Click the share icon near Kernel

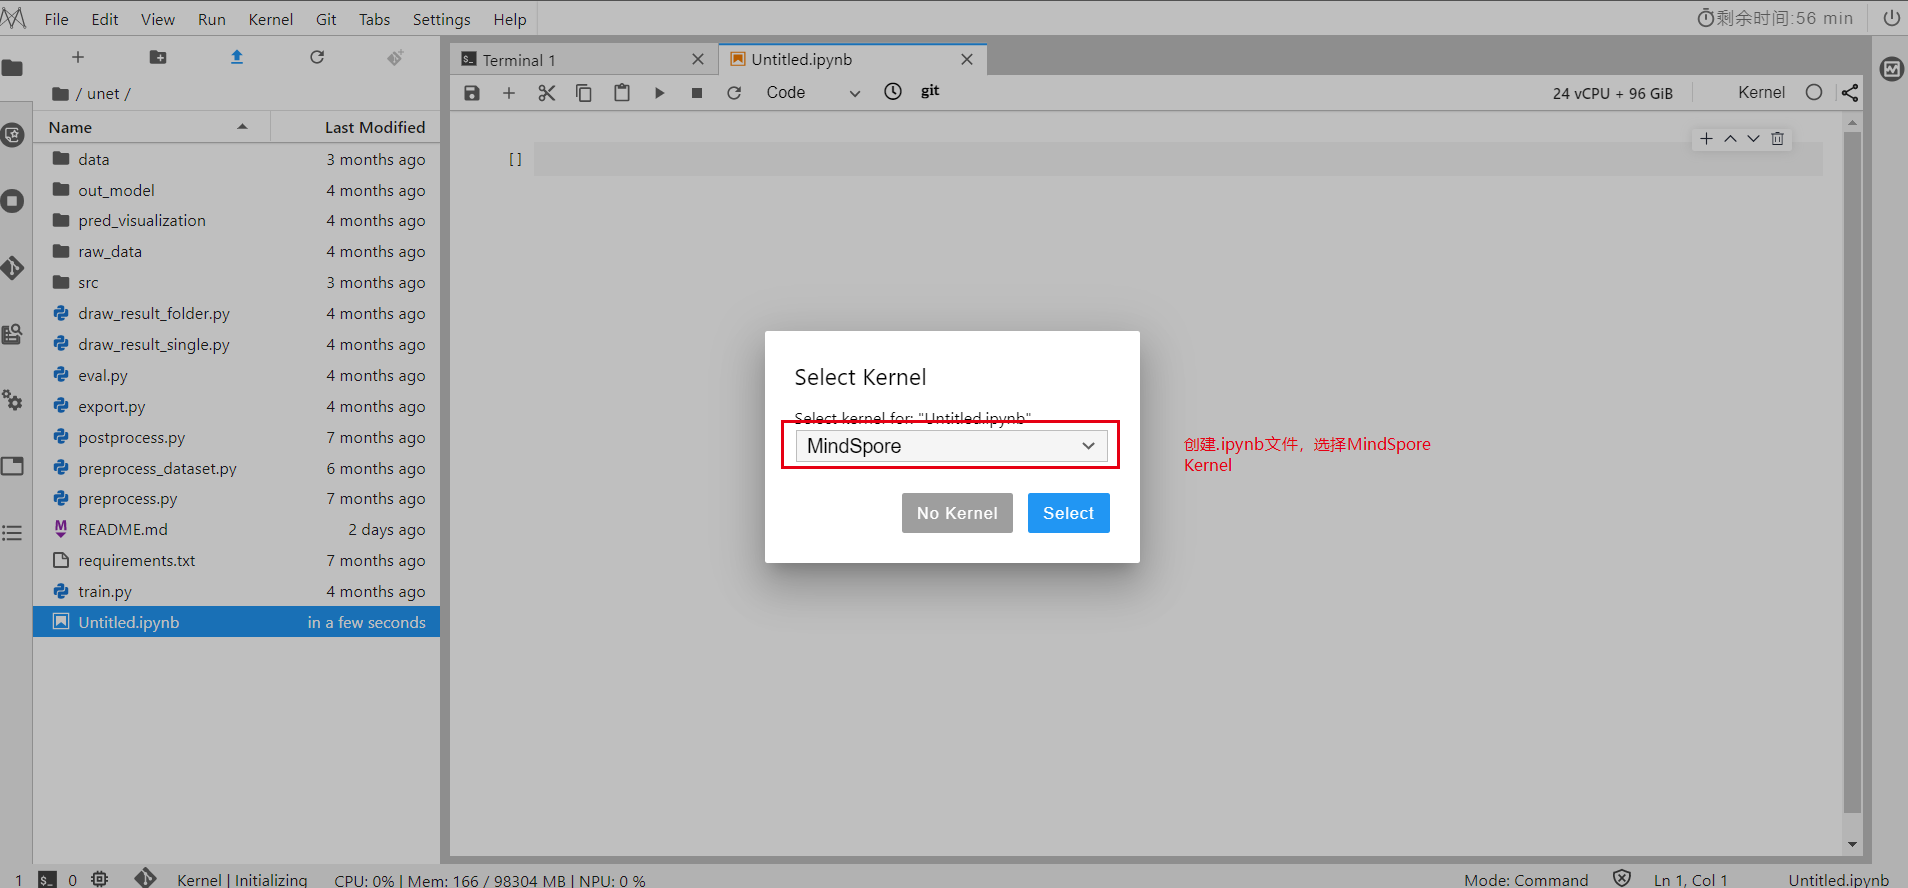pyautogui.click(x=1850, y=92)
